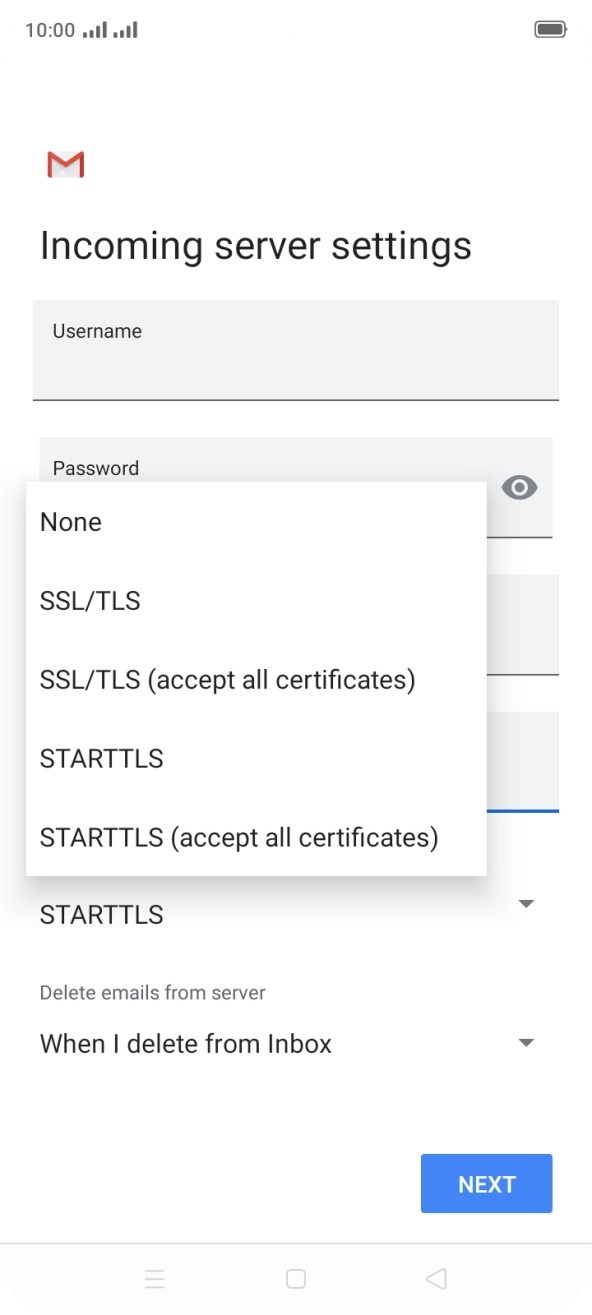Tap the Back navigation icon
The image size is (592, 1315).
tap(435, 1278)
